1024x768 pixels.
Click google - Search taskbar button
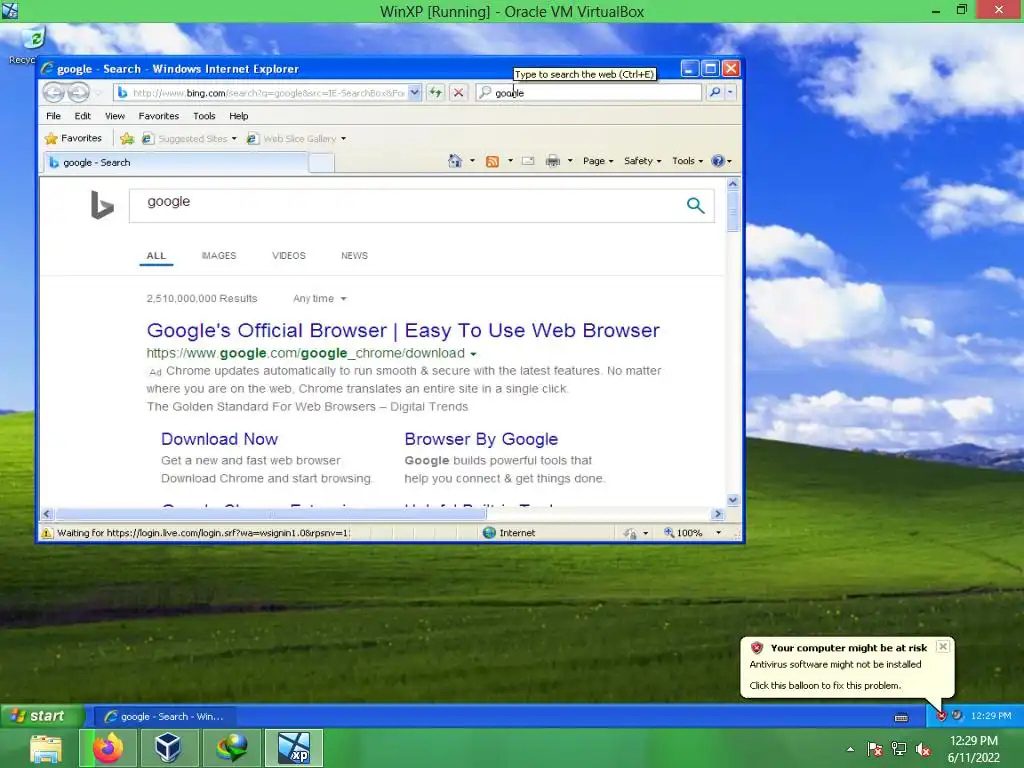(x=166, y=716)
